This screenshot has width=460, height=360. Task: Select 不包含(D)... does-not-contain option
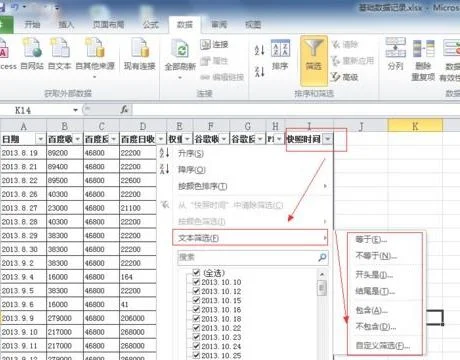(x=376, y=327)
